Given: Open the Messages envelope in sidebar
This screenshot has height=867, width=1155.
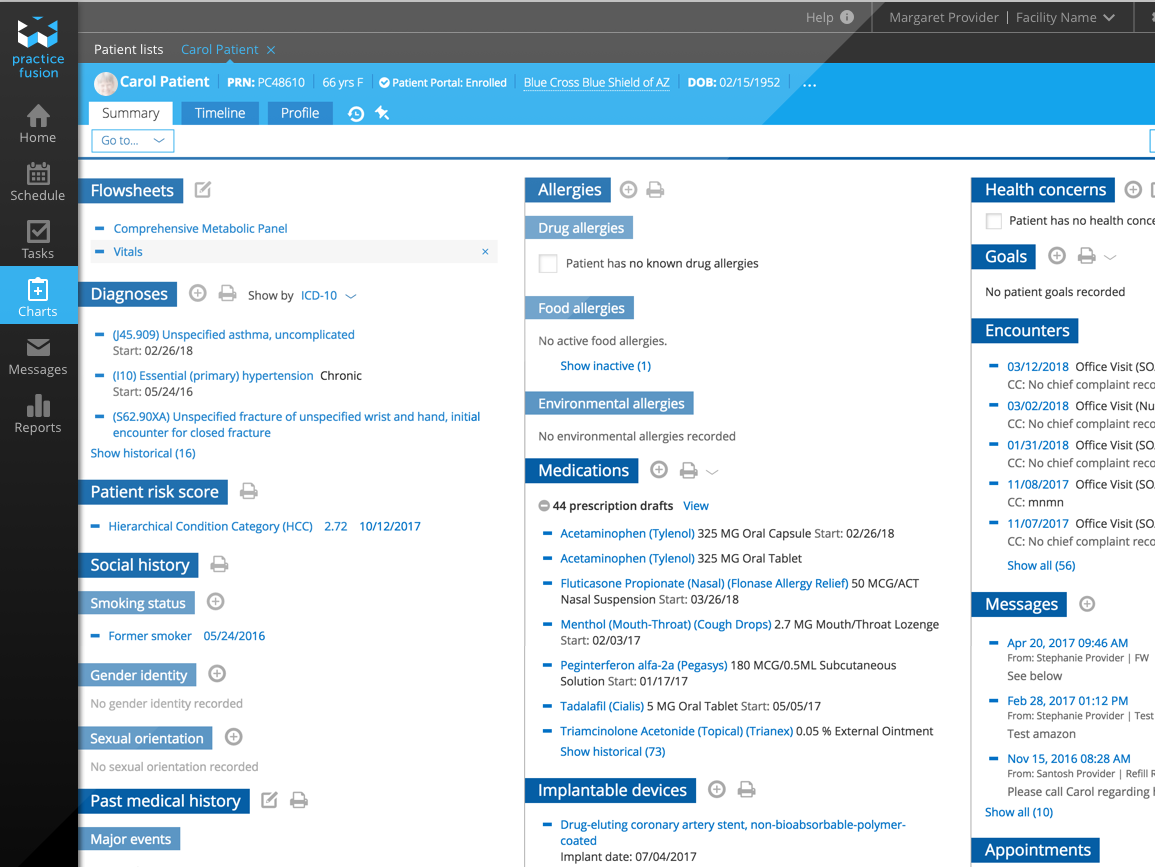Looking at the screenshot, I should (38, 356).
